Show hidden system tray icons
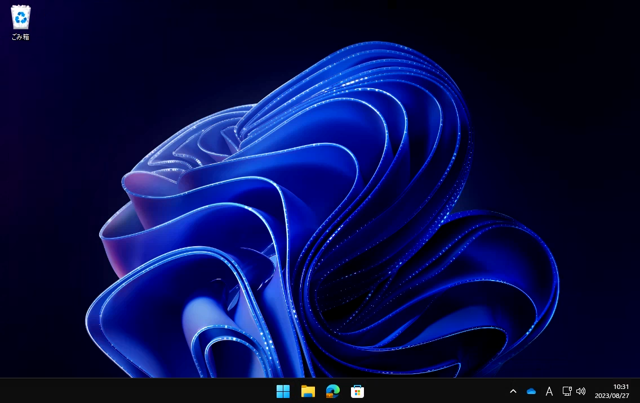Viewport: 640px width, 403px height. point(513,391)
